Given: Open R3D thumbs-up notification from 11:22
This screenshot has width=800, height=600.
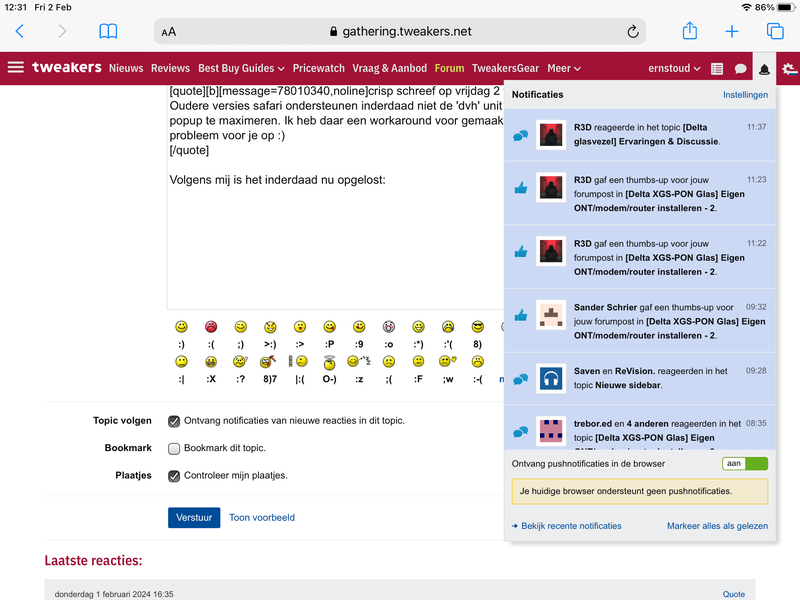Looking at the screenshot, I should coord(640,257).
